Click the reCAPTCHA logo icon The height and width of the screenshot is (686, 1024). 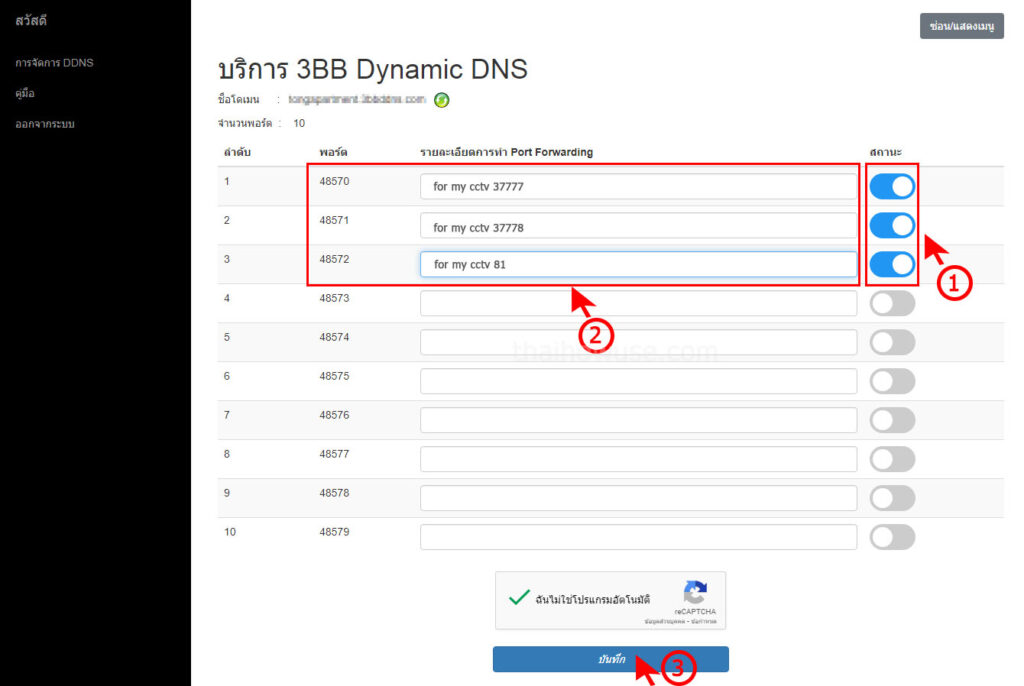click(x=695, y=592)
